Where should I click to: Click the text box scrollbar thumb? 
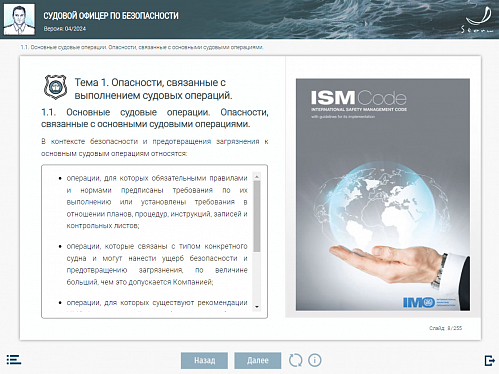257,216
